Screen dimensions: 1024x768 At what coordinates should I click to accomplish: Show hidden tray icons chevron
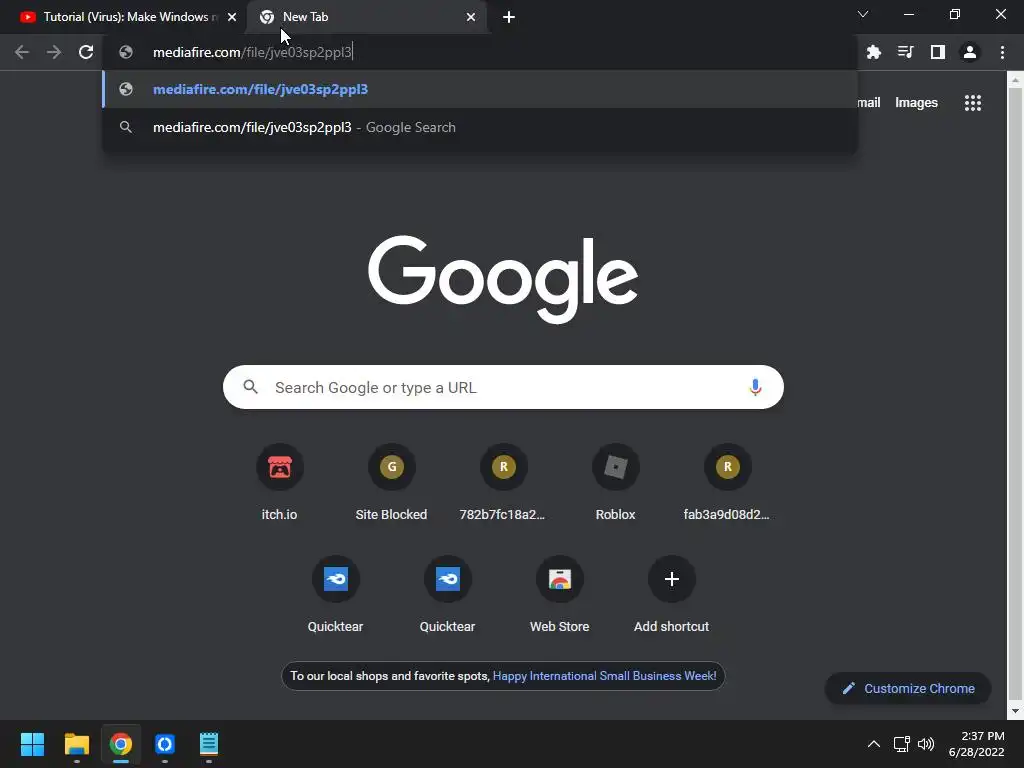point(874,744)
